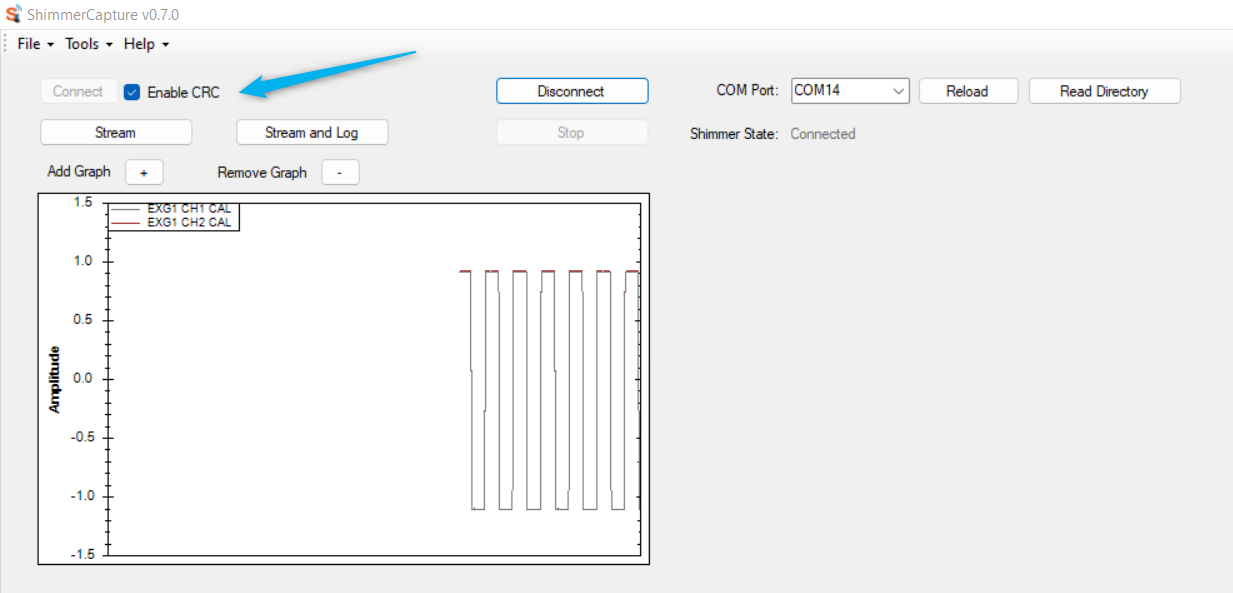Click the ShimmerCapture v0.7.0 window title

pyautogui.click(x=103, y=15)
